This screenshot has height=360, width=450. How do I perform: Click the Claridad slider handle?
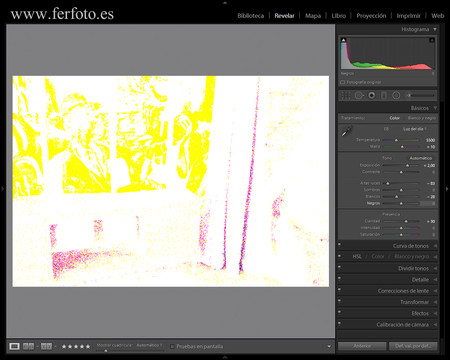click(406, 222)
